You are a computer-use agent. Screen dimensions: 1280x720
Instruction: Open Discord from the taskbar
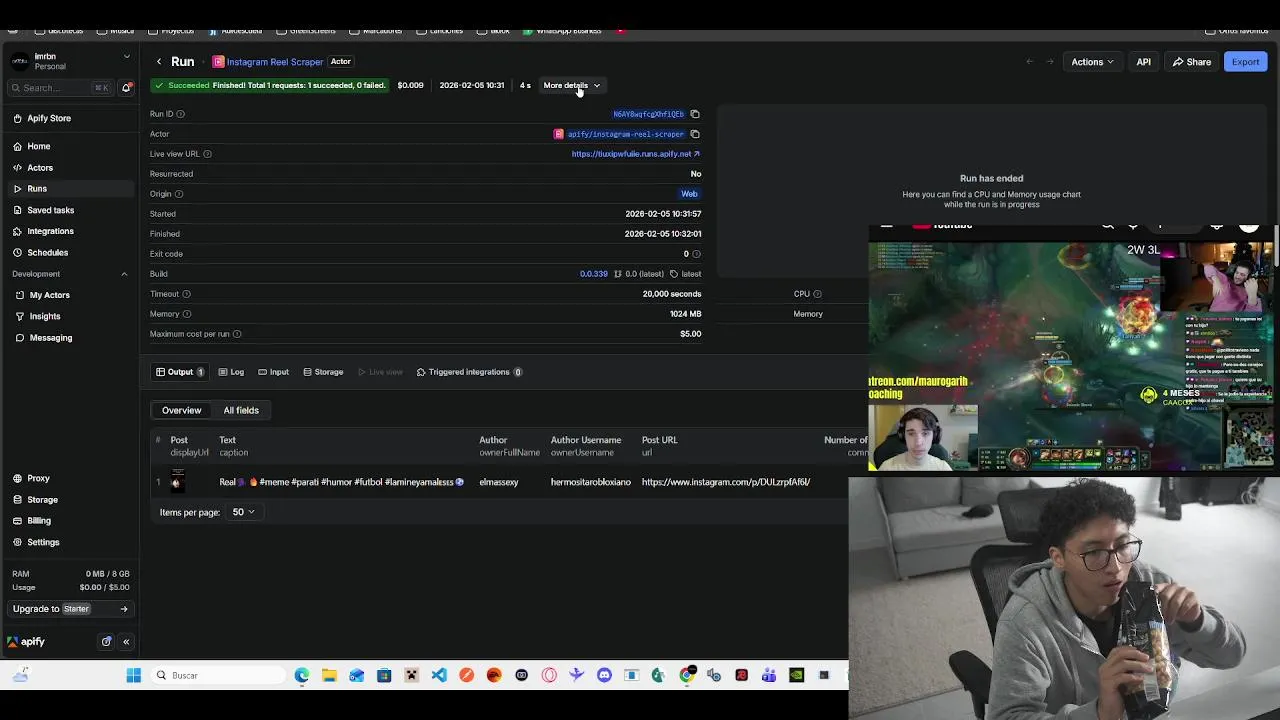[x=604, y=676]
